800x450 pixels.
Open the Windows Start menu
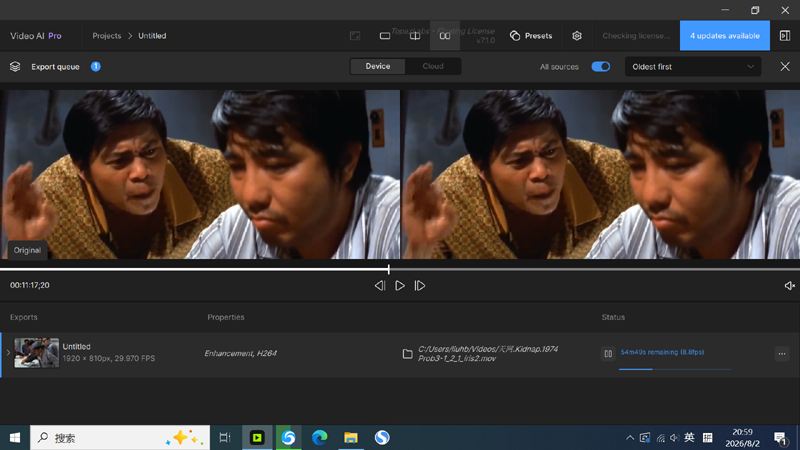pyautogui.click(x=15, y=437)
